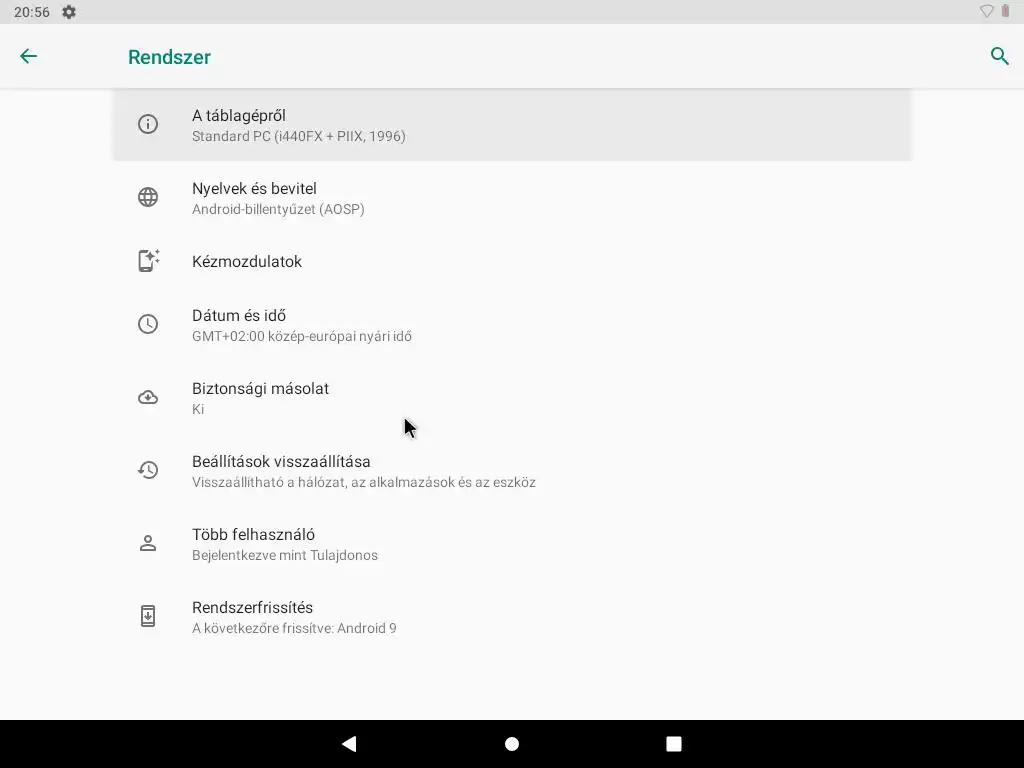Screen dimensions: 1024x768
Task: Click 'GMT+02:00 közép-európai nyári idő' text
Action: click(302, 336)
